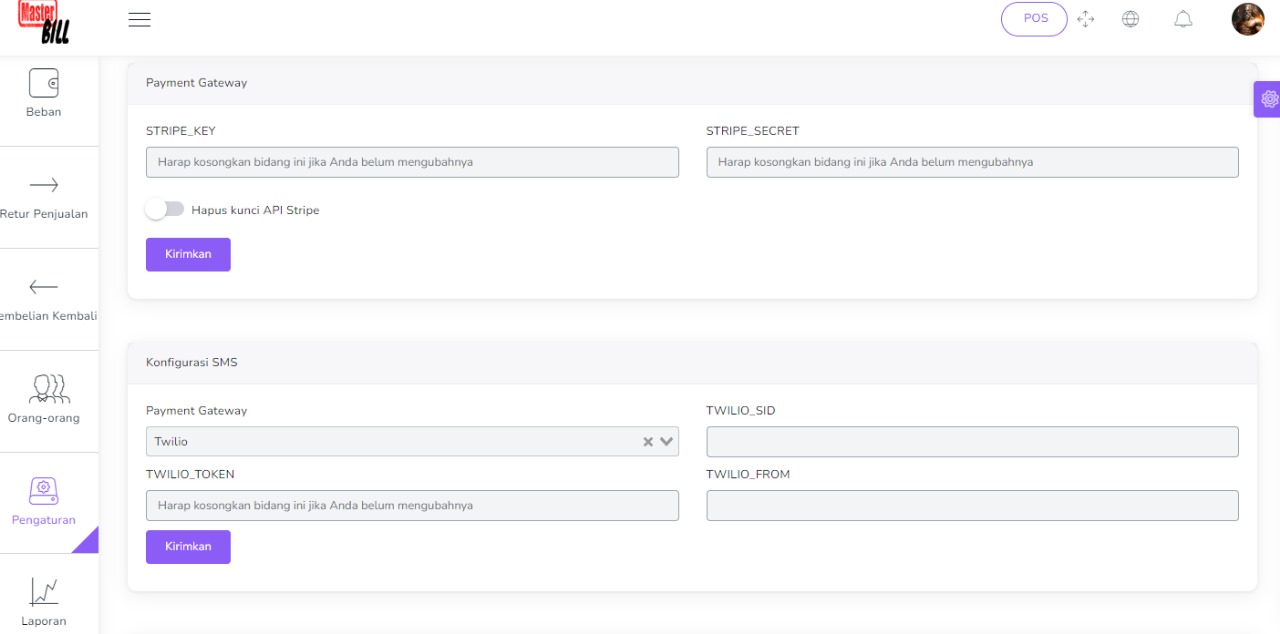Clear the Twilio selection with X
Viewport: 1280px width, 634px height.
tap(648, 442)
